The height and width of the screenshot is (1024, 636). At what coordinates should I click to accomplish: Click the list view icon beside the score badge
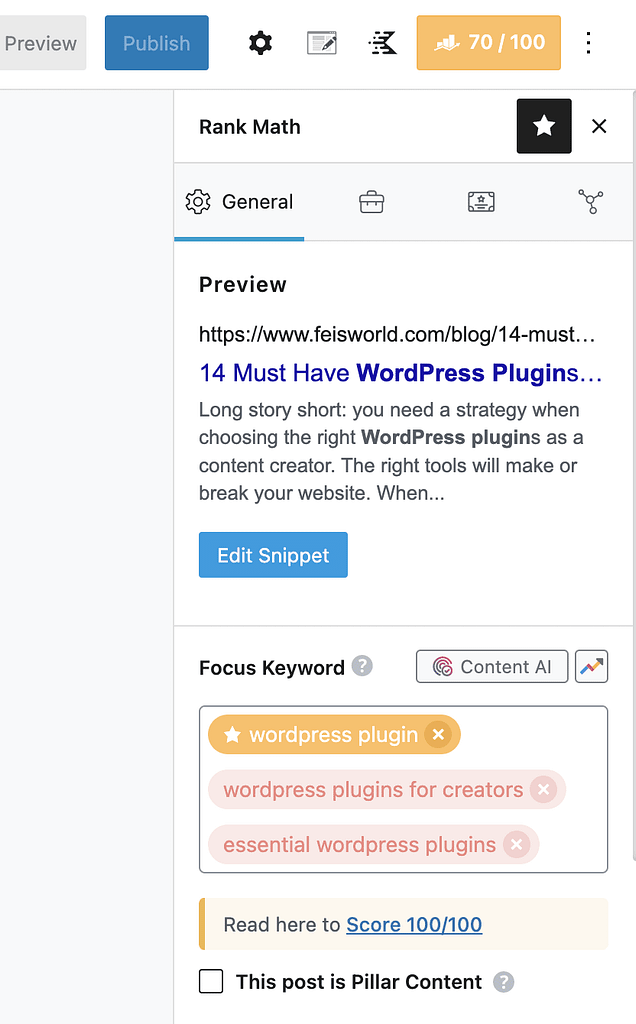click(382, 43)
